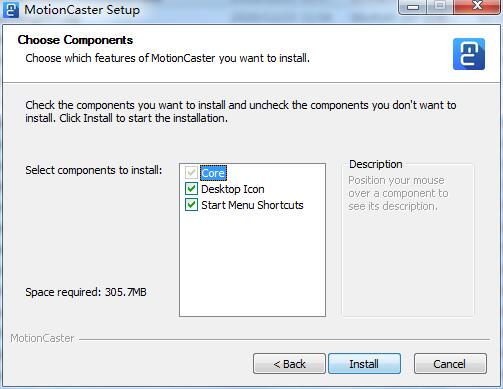Click the MotionCaster icon in title bar
This screenshot has height=389, width=503.
(x=11, y=9)
